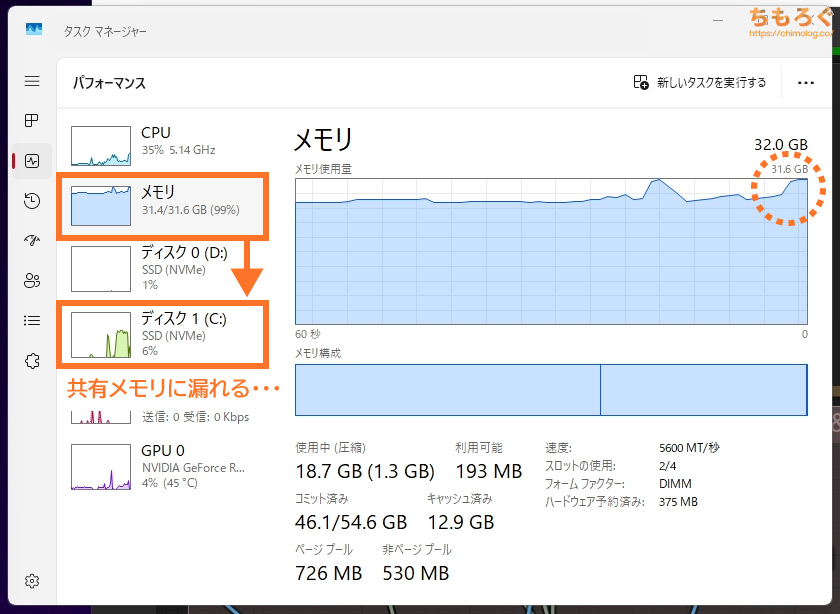Open Task Manager settings gear
Viewport: 840px width, 614px height.
[32, 581]
